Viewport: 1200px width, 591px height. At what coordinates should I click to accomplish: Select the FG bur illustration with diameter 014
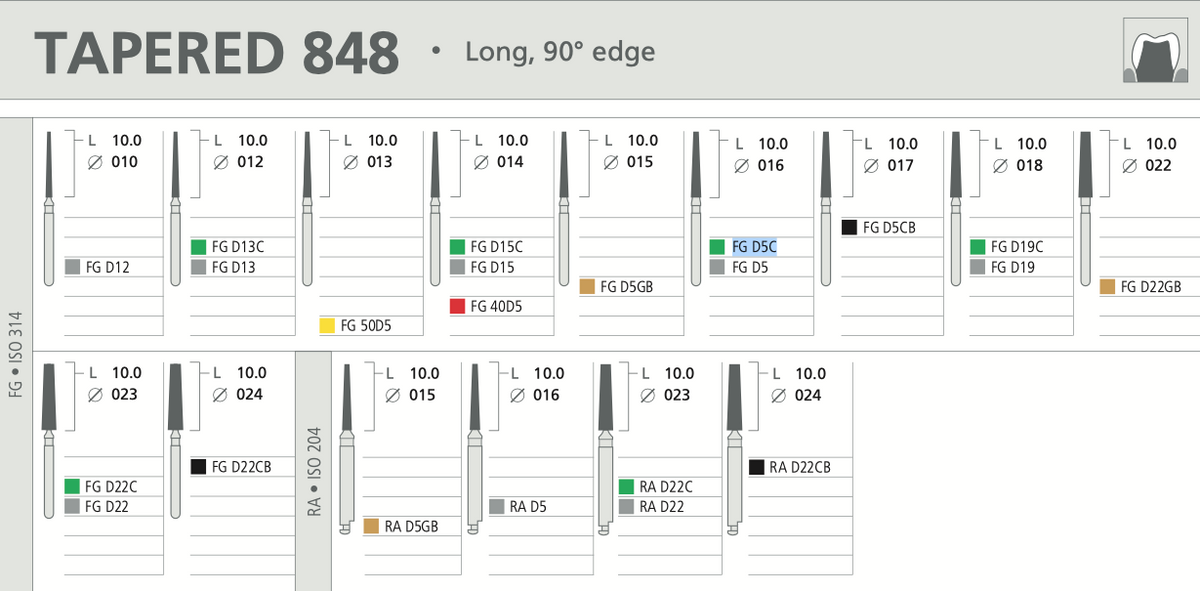tap(436, 209)
